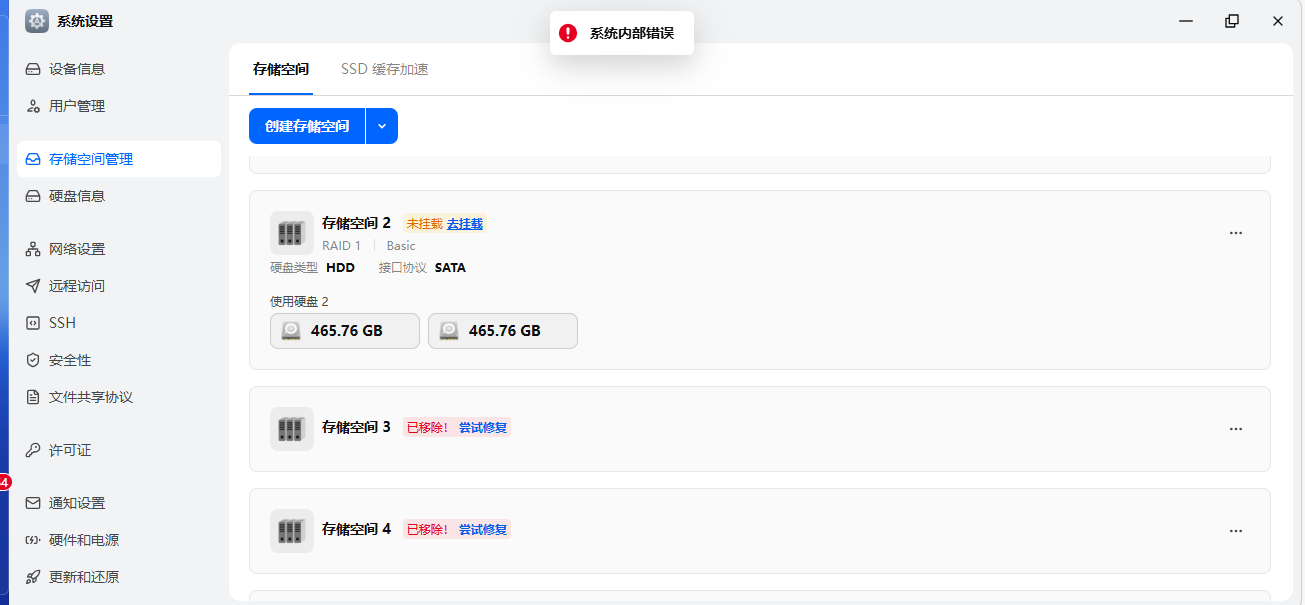Click the 存储空间 4 server icon
Viewport: 1305px width, 605px height.
292,531
